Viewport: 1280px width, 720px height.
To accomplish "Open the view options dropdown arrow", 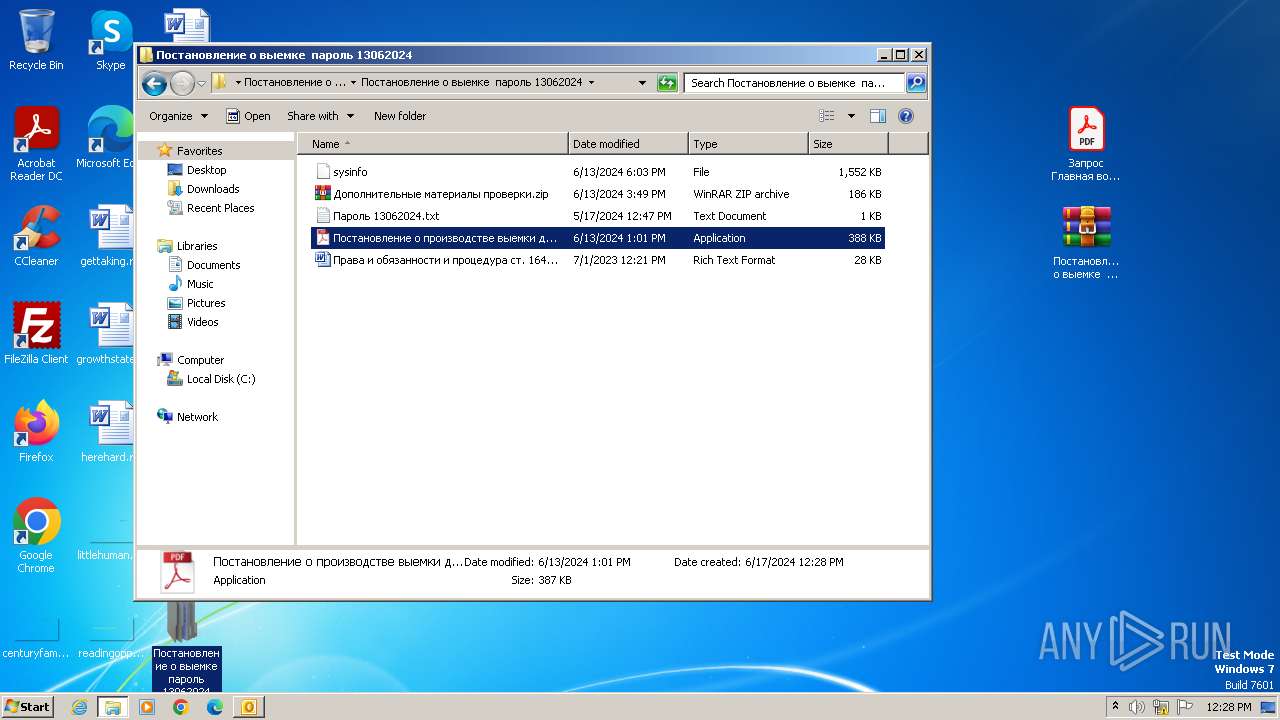I will pyautogui.click(x=851, y=116).
